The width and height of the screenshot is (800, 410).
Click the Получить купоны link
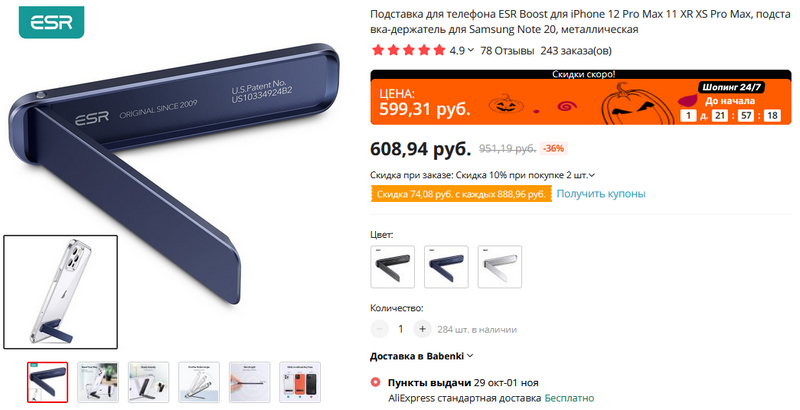point(601,194)
